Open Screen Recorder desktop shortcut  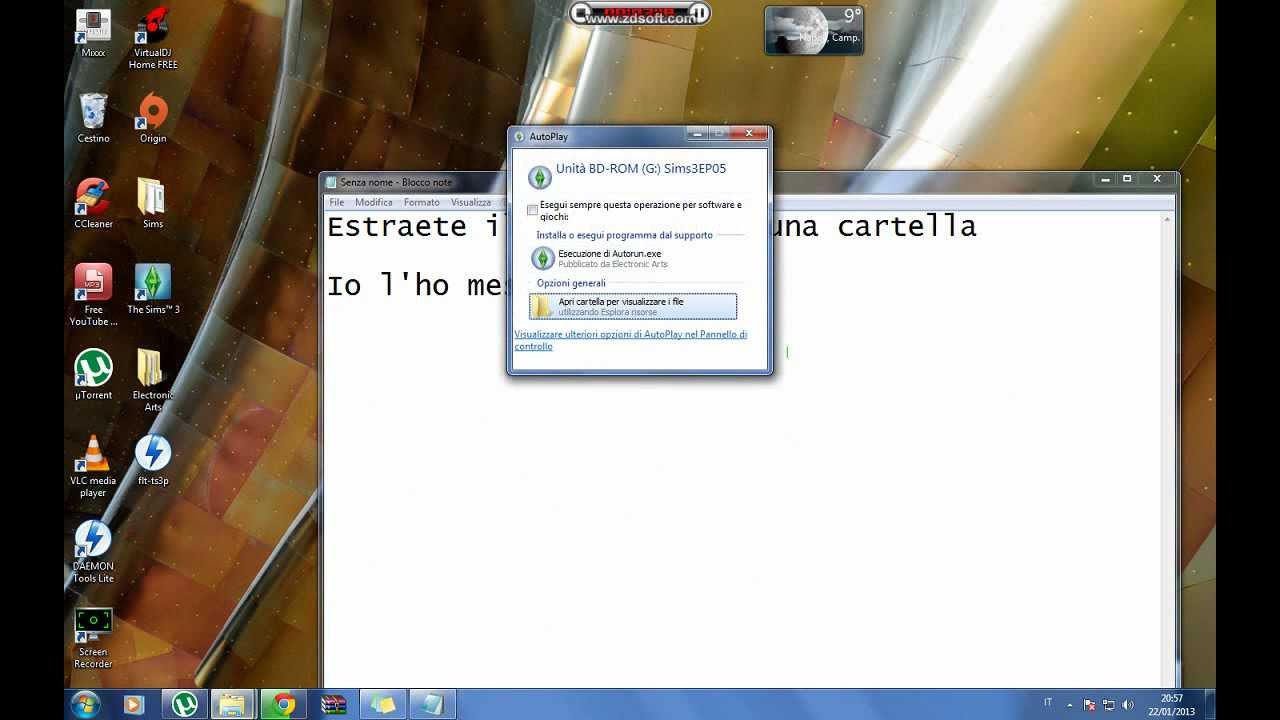coord(93,638)
